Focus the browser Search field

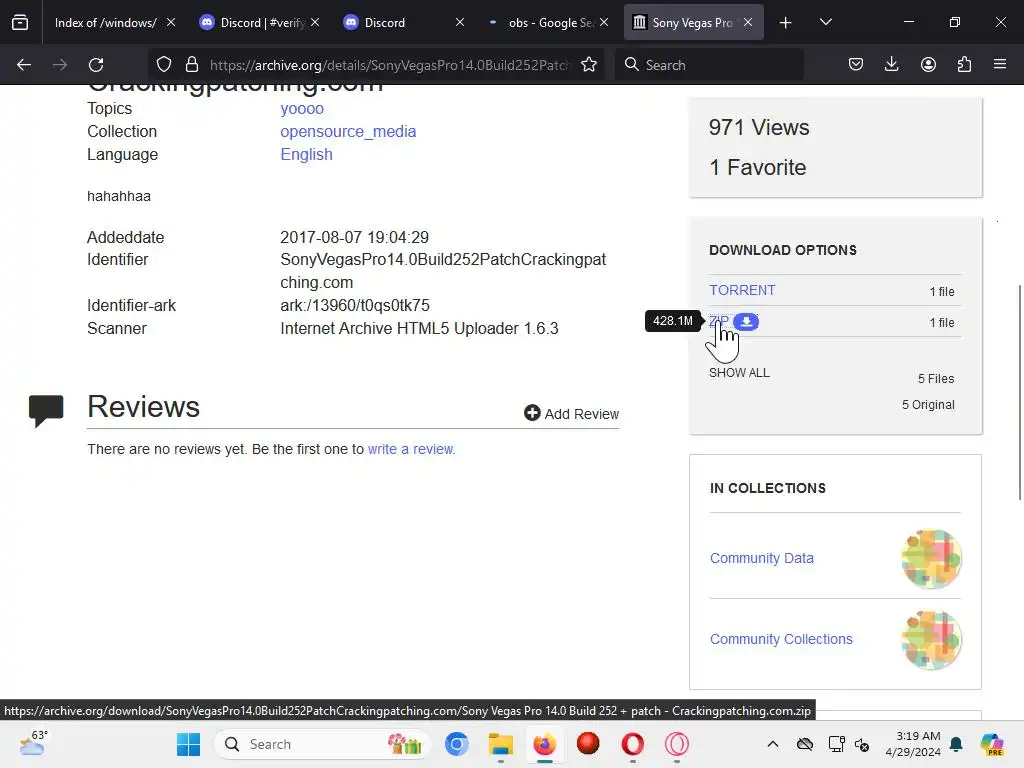(709, 65)
